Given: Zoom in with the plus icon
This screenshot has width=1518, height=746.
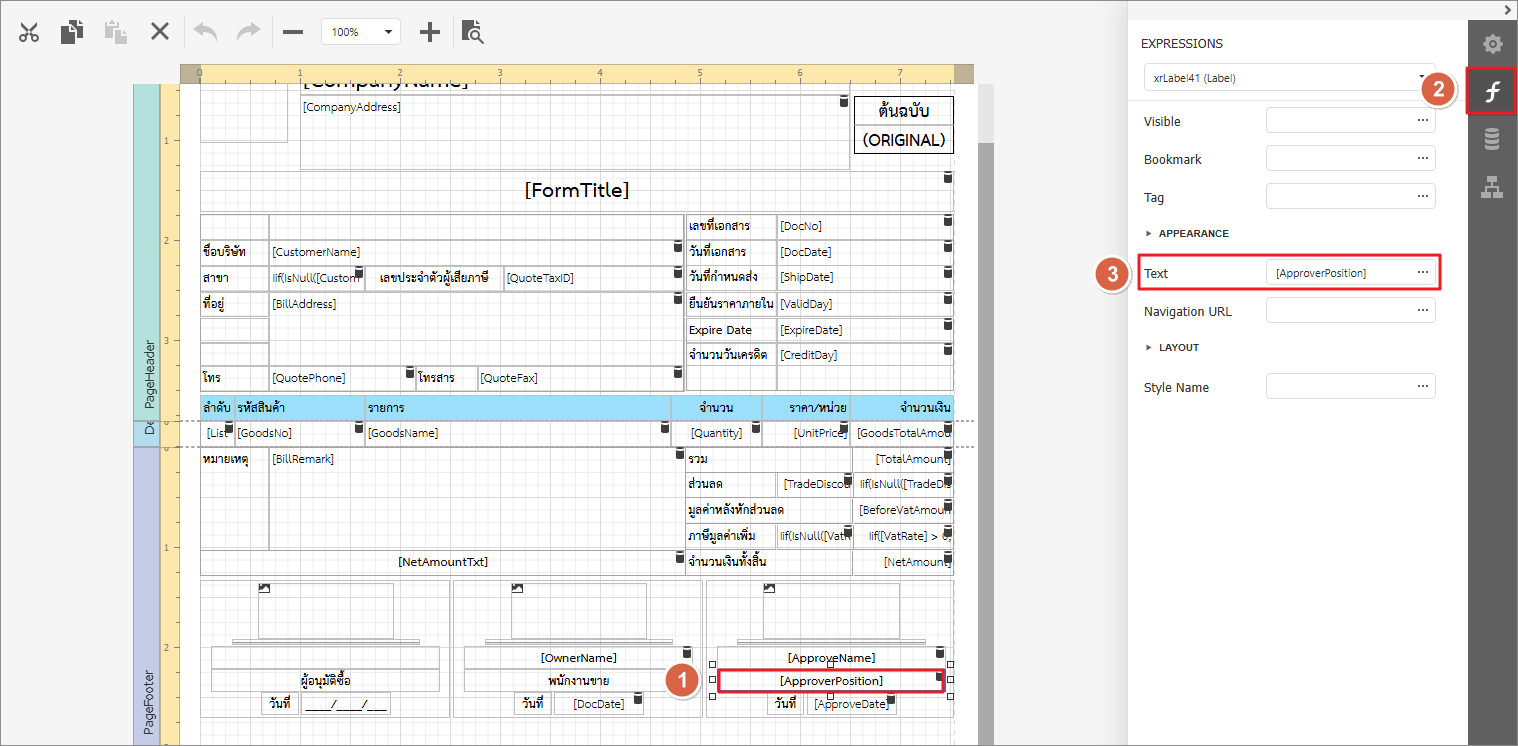Looking at the screenshot, I should pos(429,32).
